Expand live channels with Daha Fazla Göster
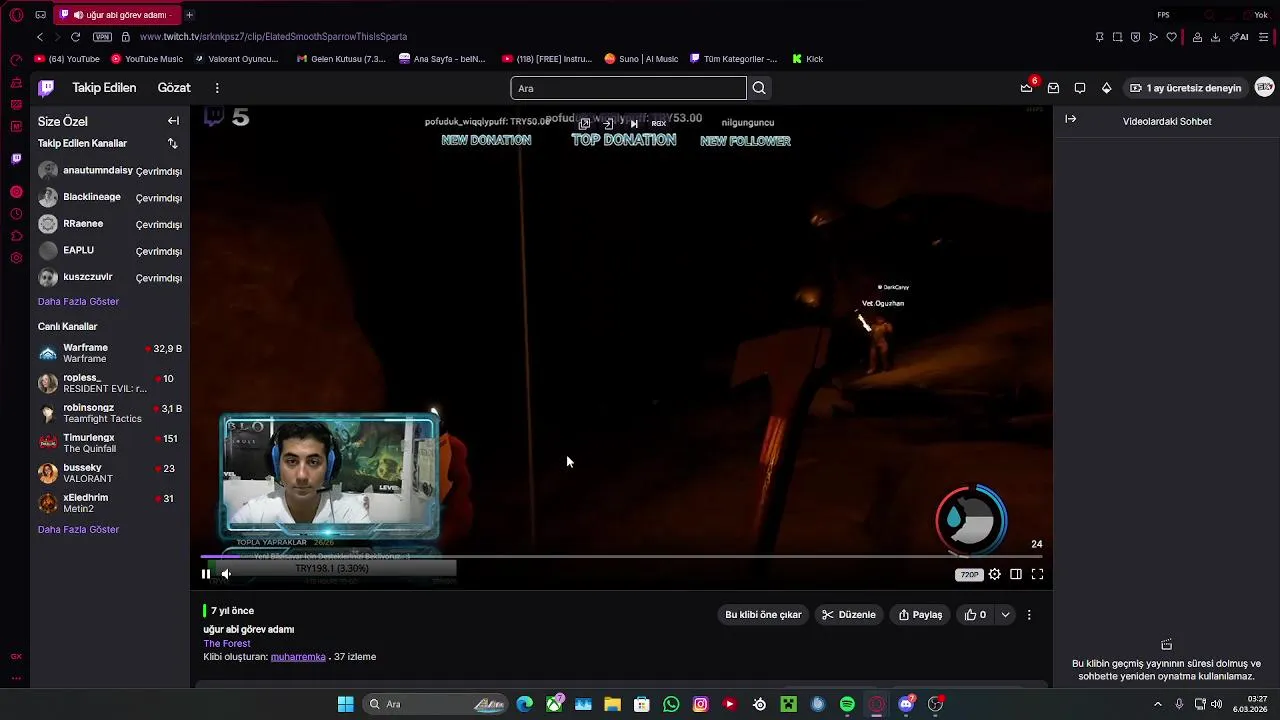 pyautogui.click(x=78, y=530)
